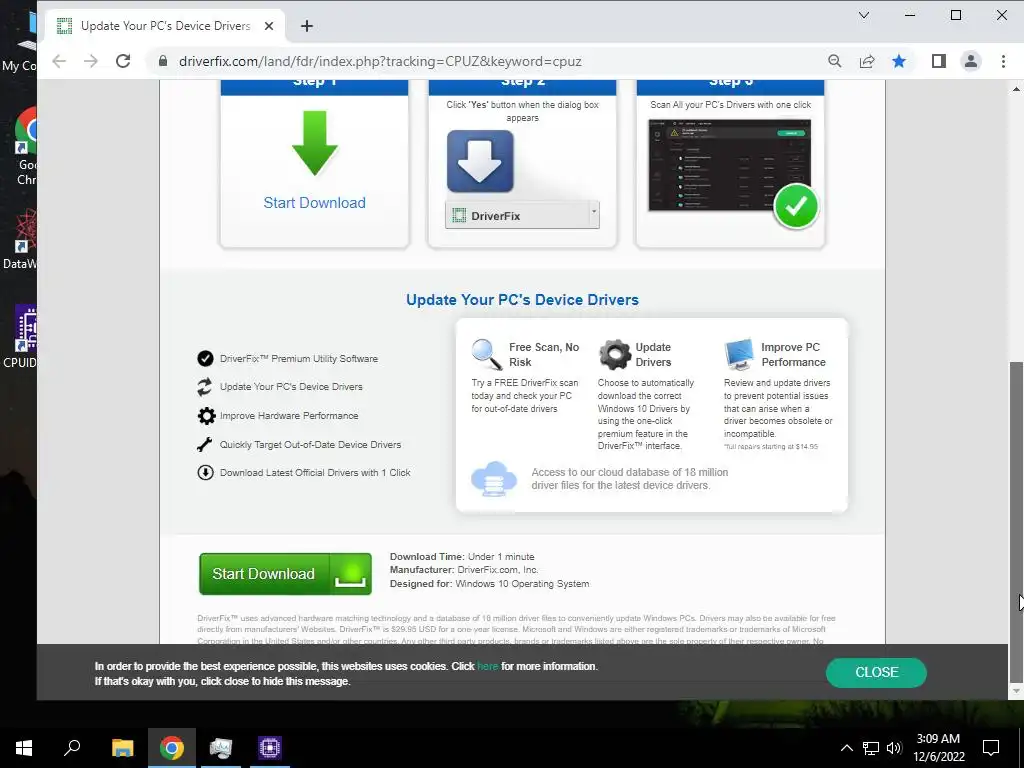Image resolution: width=1024 pixels, height=768 pixels.
Task: Click the network tray icon
Action: 871,748
